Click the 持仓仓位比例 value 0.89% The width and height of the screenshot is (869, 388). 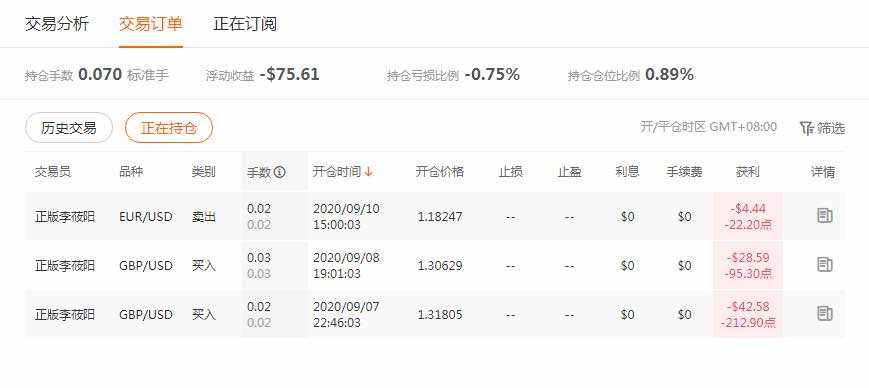pos(669,74)
